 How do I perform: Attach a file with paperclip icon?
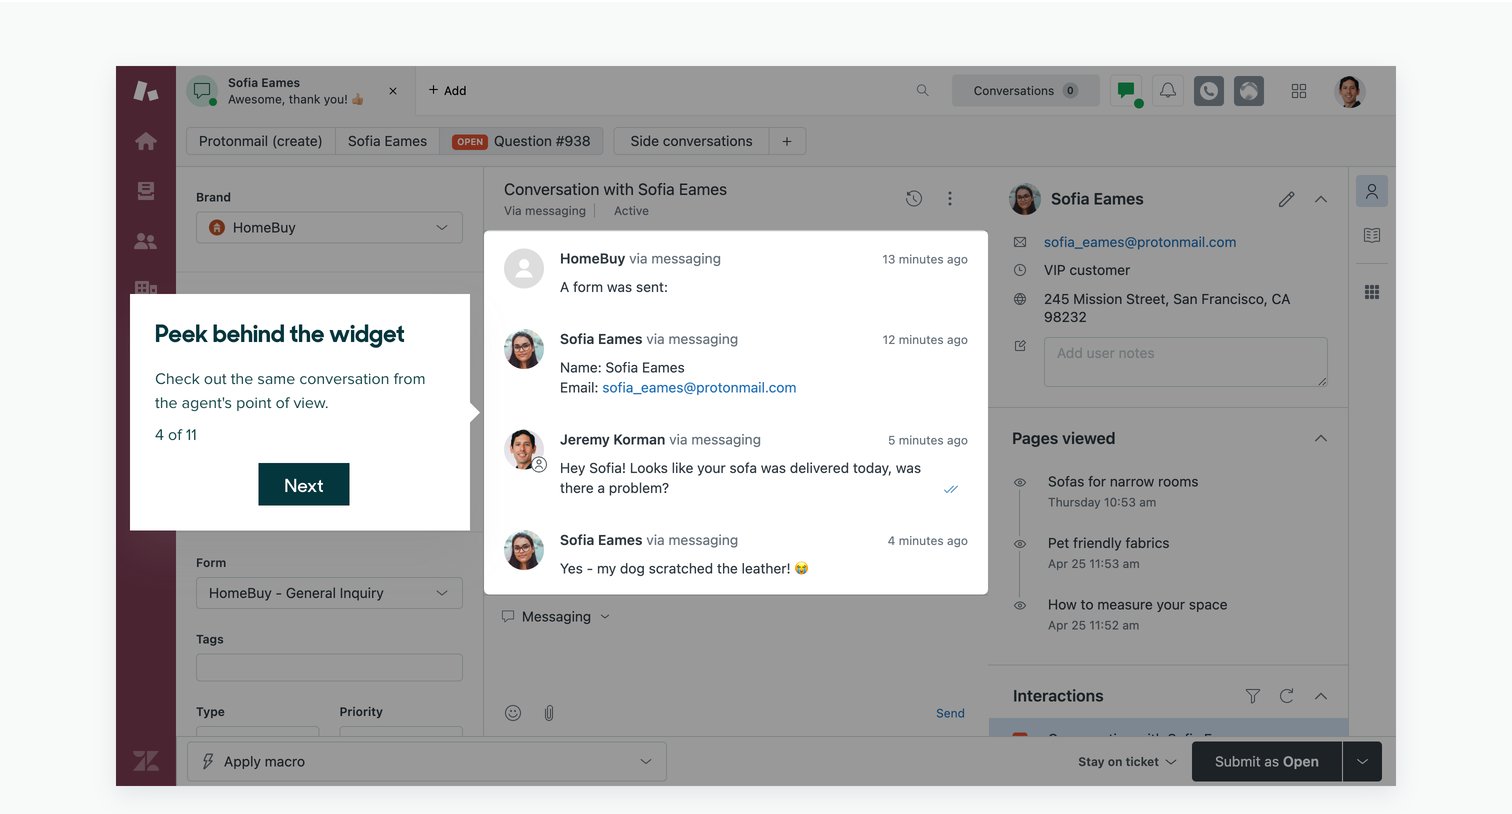(549, 713)
